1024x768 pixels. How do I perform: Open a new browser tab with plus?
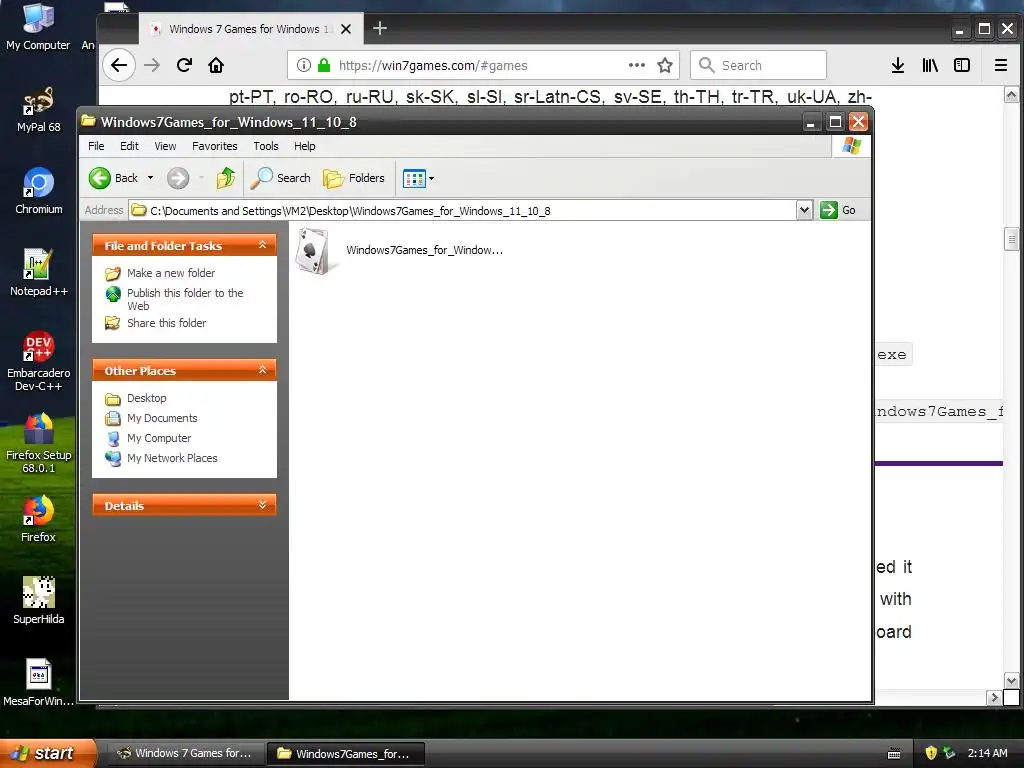coord(380,28)
